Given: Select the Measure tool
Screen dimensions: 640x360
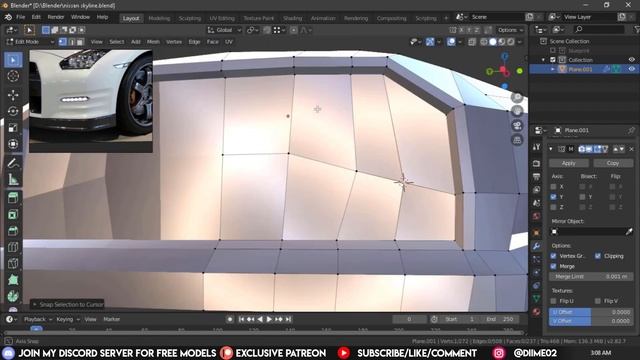Looking at the screenshot, I should click(13, 179).
